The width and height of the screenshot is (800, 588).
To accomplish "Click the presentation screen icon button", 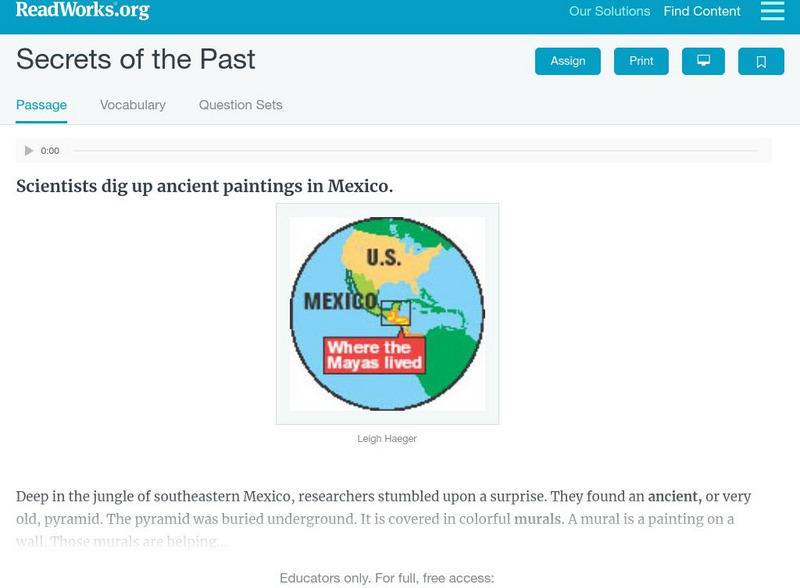I will click(703, 61).
